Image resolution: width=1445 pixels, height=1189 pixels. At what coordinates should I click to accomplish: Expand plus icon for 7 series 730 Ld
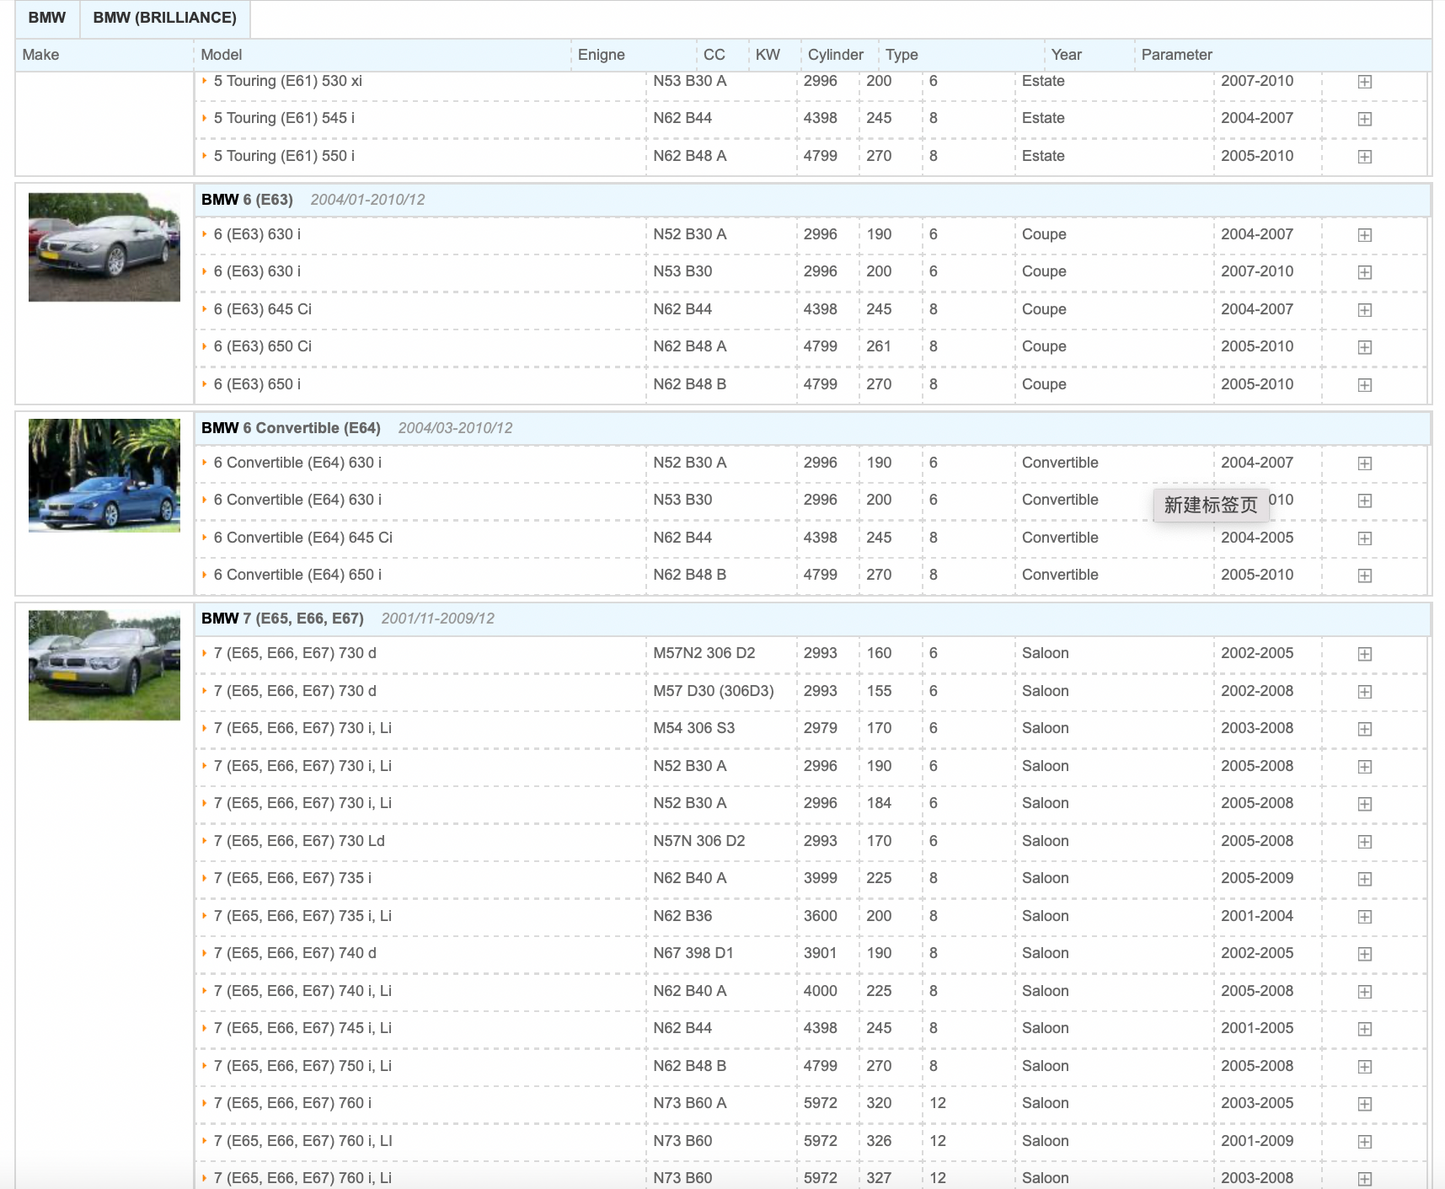tap(1364, 841)
